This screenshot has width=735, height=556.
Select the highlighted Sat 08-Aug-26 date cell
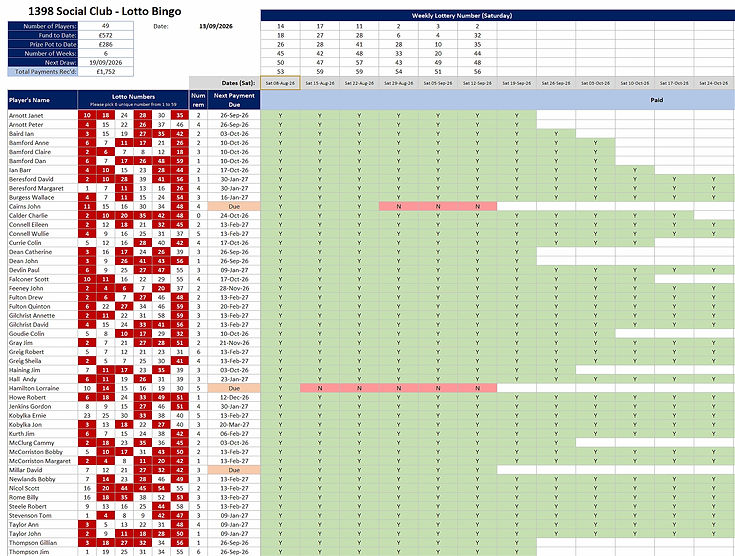coord(280,83)
